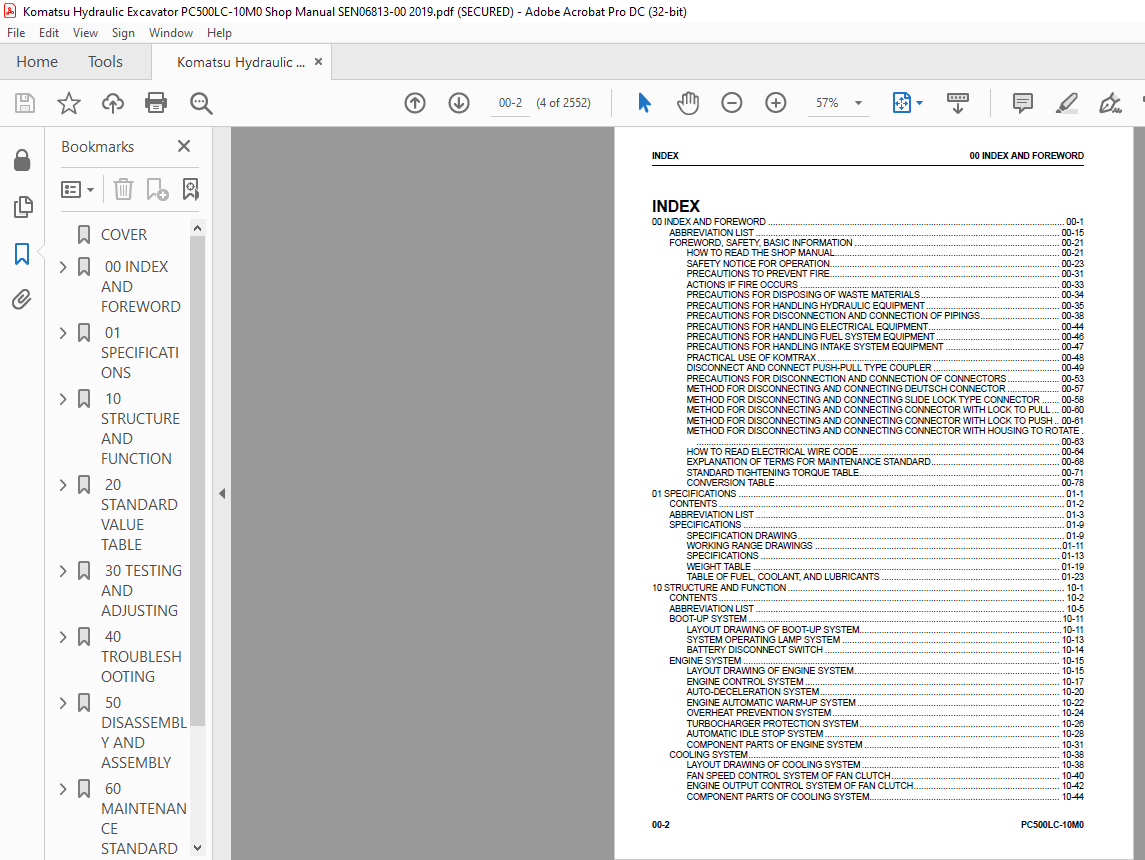Click the Save file icon
Screen dimensions: 1145x860
coord(25,103)
